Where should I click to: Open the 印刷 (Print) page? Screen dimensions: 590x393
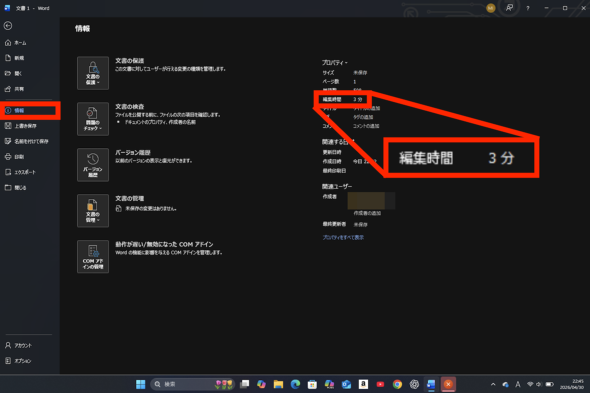click(x=14, y=157)
